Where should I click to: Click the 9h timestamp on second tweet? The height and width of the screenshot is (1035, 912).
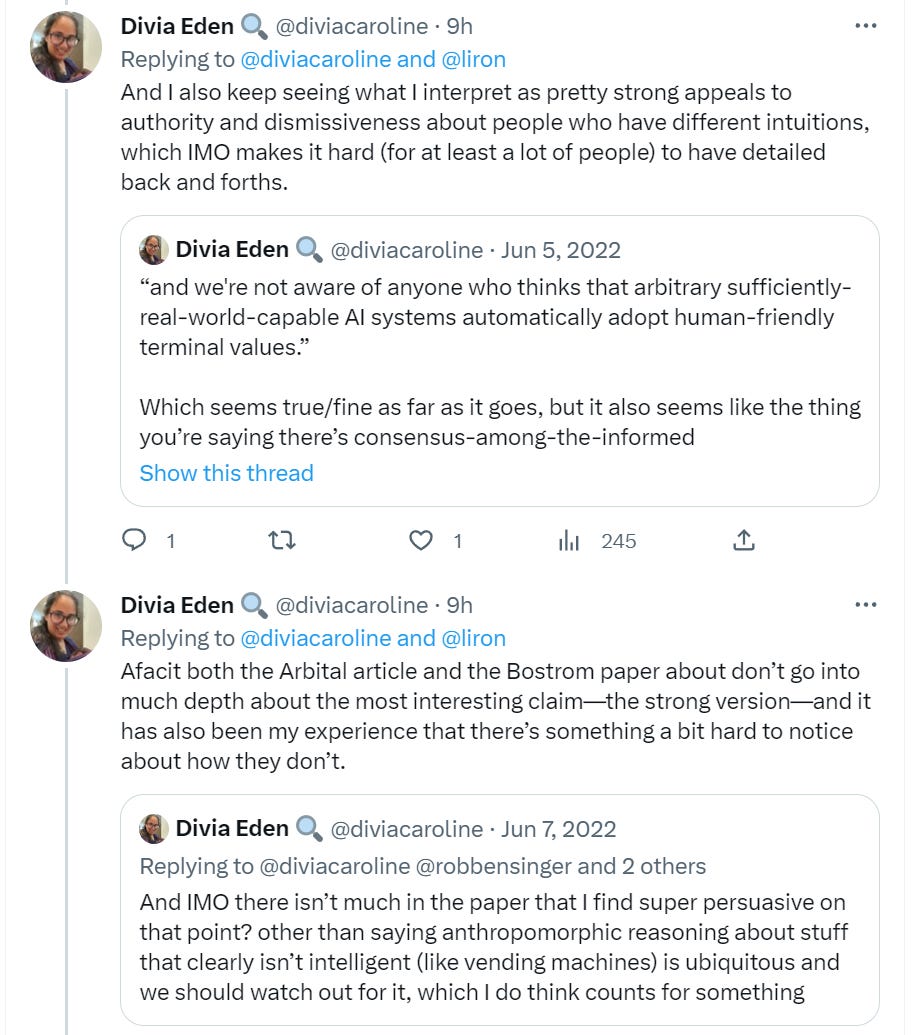460,605
